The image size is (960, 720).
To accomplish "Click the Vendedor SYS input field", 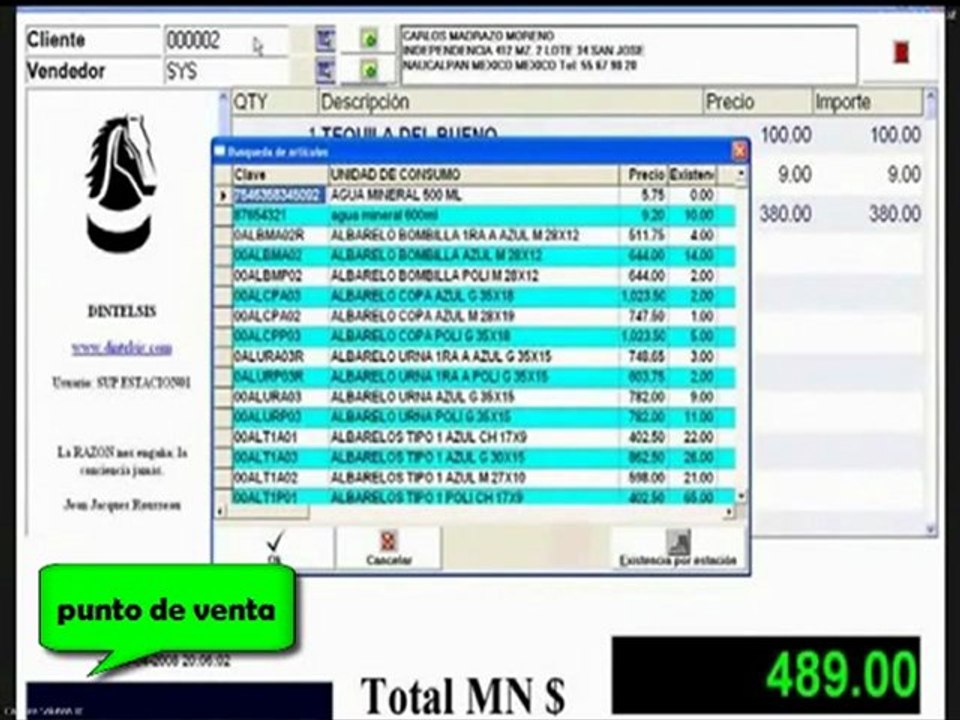I will click(226, 71).
